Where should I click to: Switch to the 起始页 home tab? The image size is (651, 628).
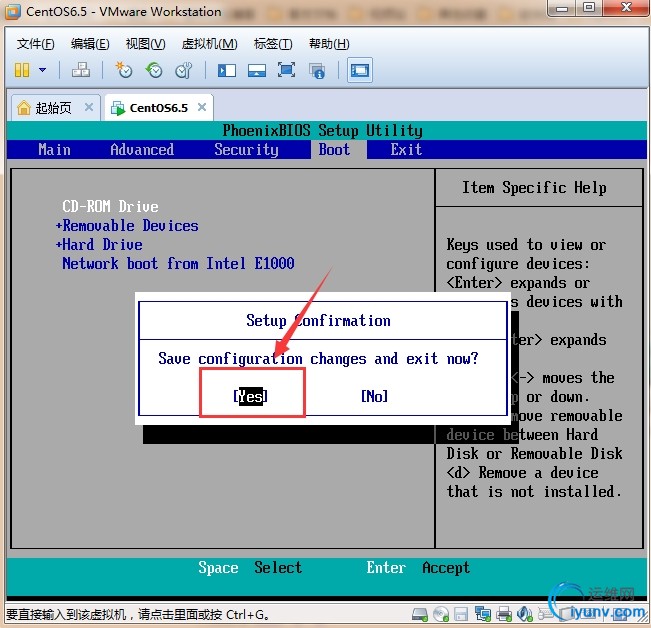pos(55,108)
